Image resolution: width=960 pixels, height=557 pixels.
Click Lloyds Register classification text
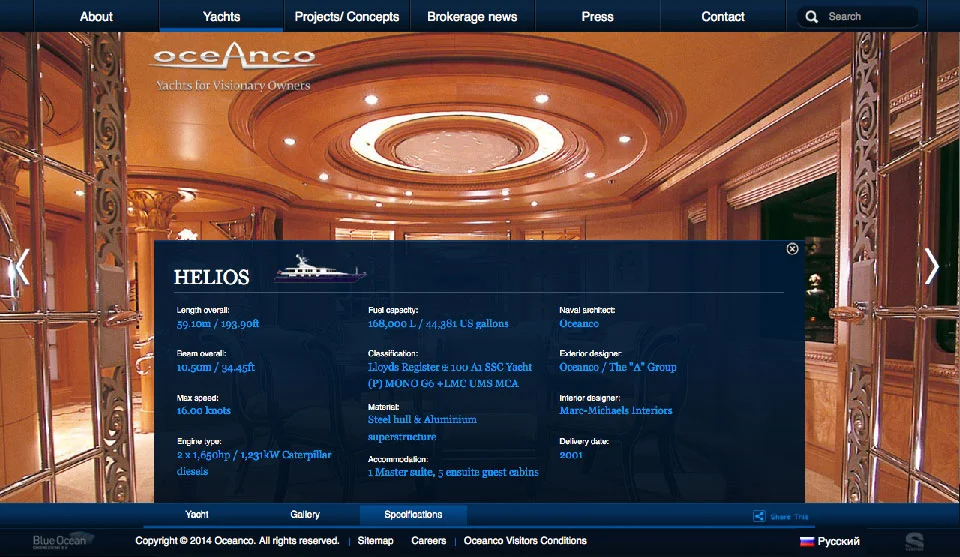click(x=449, y=375)
